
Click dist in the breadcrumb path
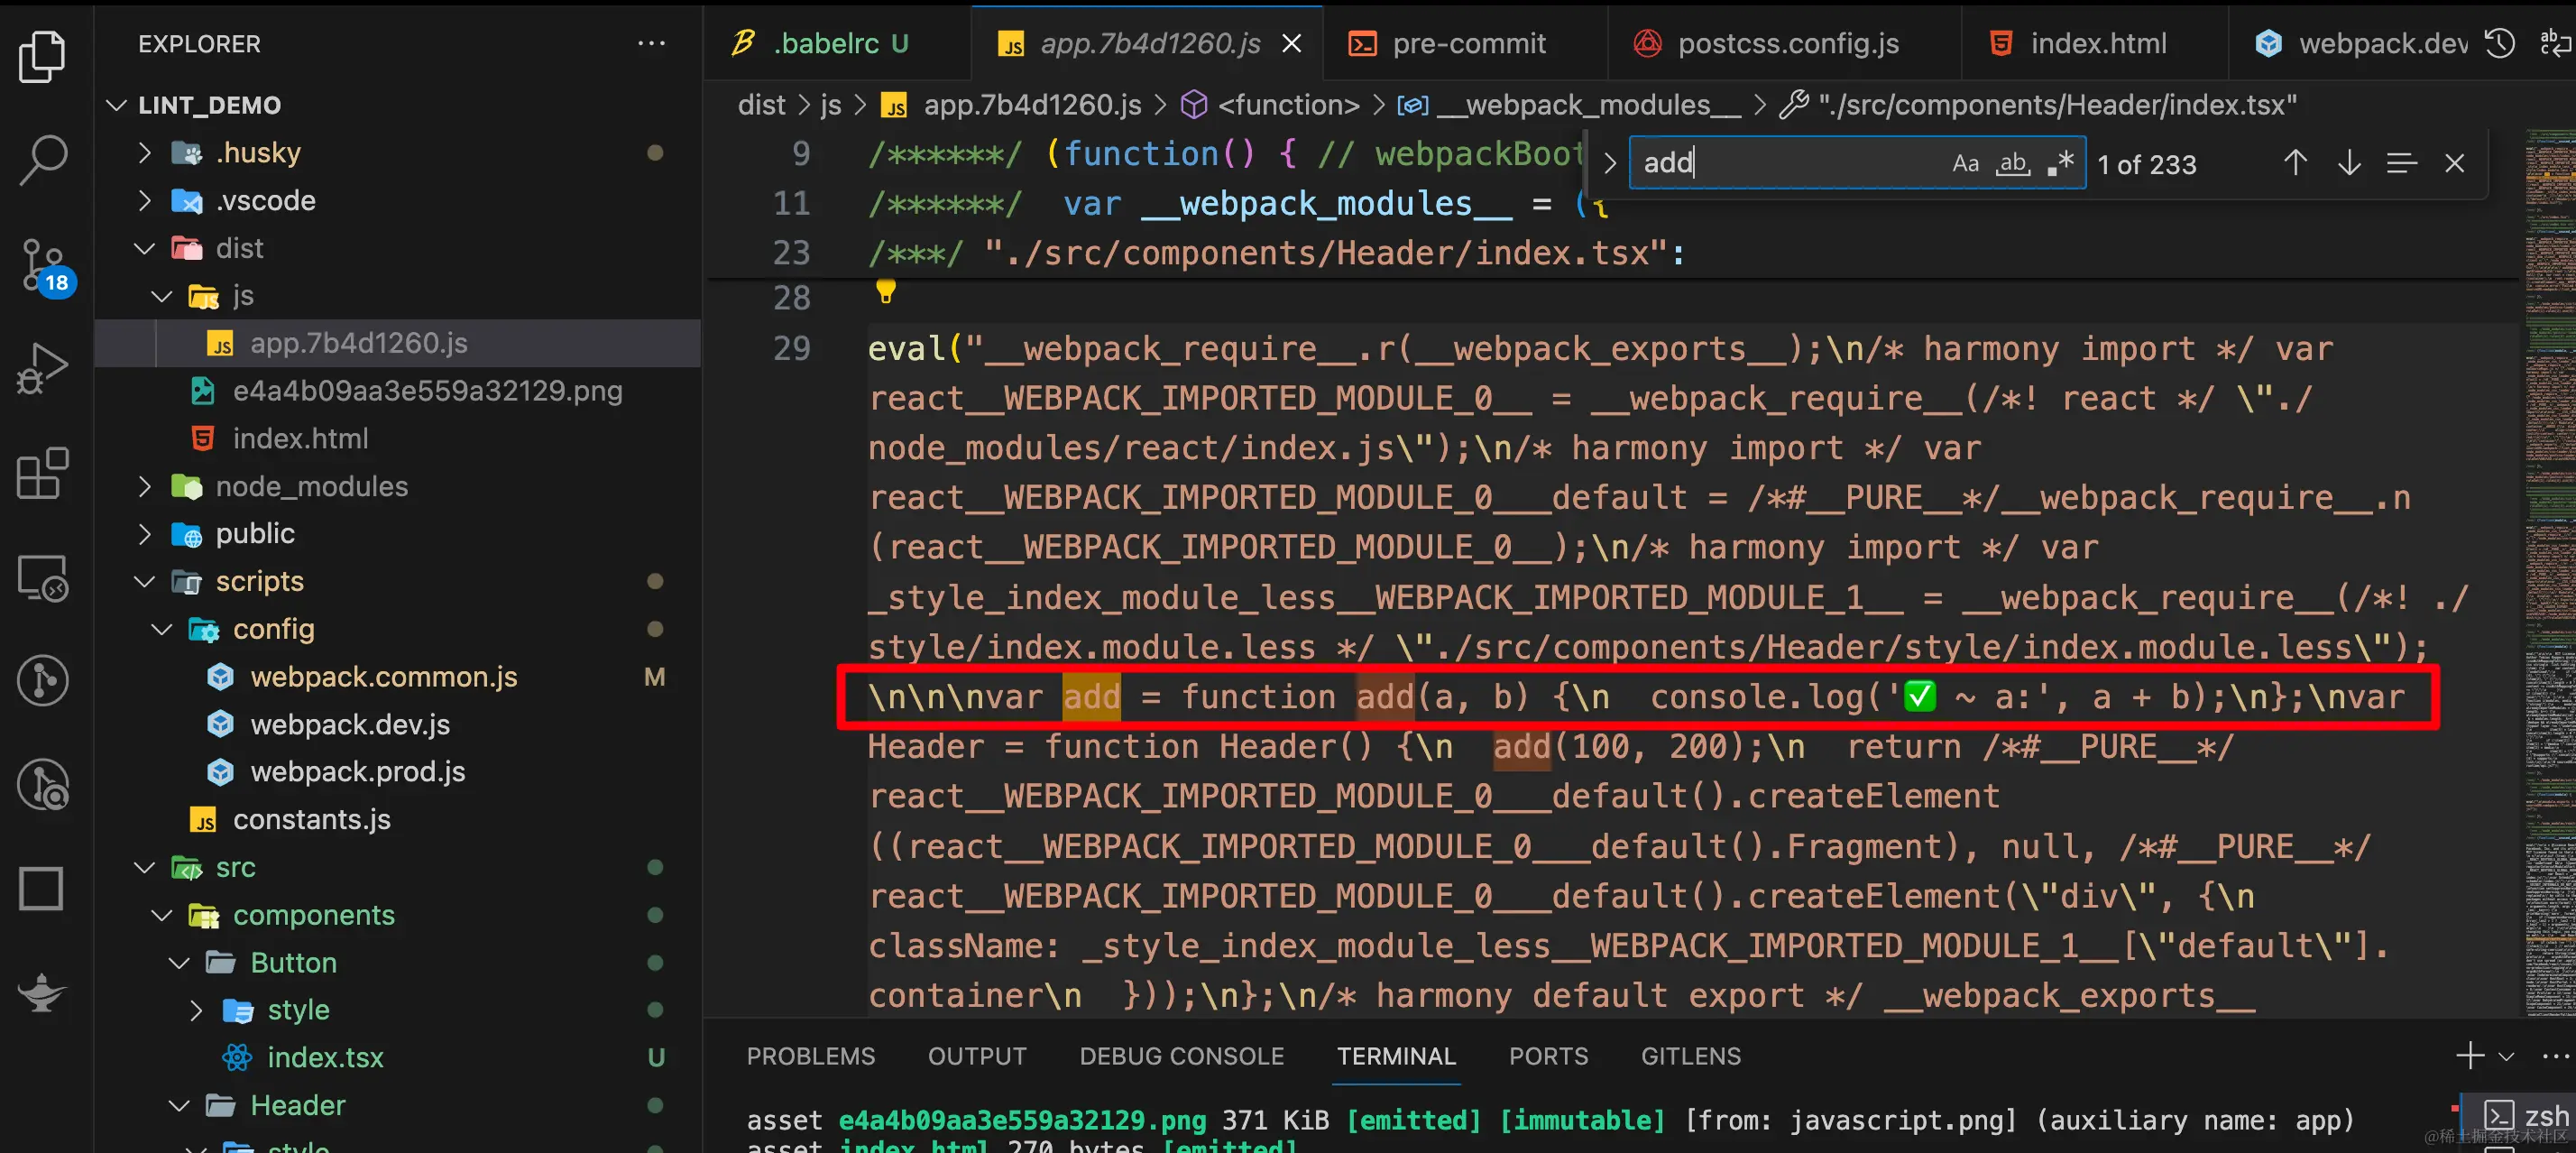pos(761,105)
